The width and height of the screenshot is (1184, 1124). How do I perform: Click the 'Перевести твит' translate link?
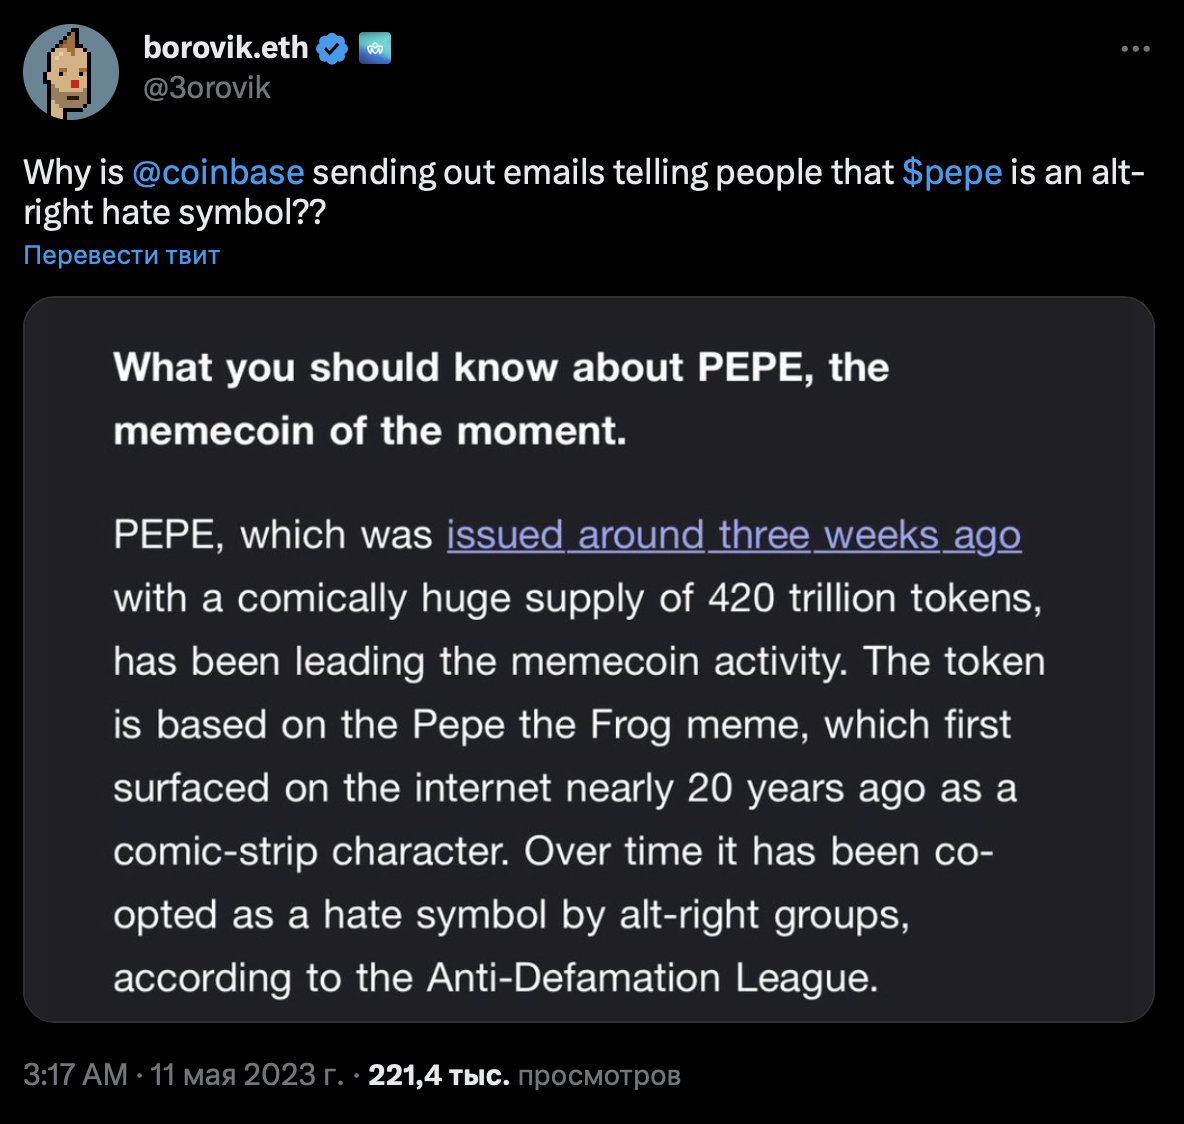pyautogui.click(x=121, y=255)
